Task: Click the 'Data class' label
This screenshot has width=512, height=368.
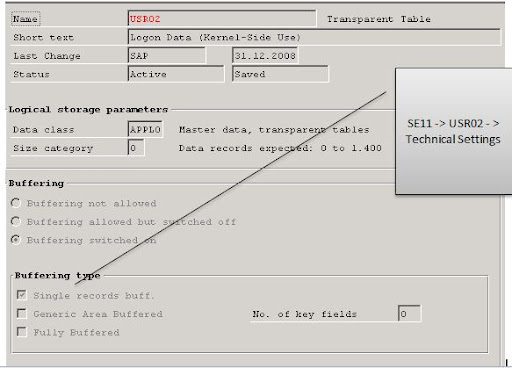Action: 43,129
